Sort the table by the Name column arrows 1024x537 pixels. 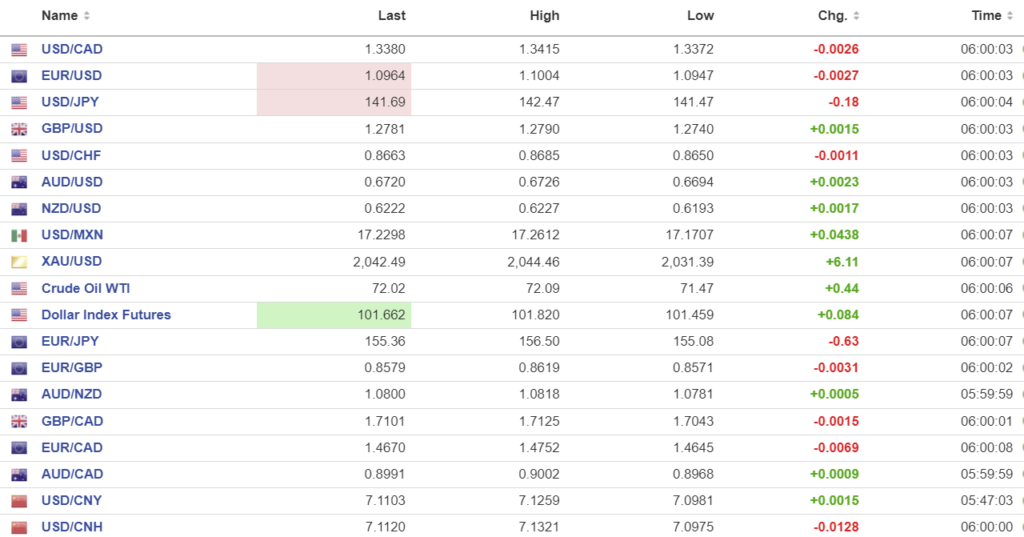tap(86, 16)
